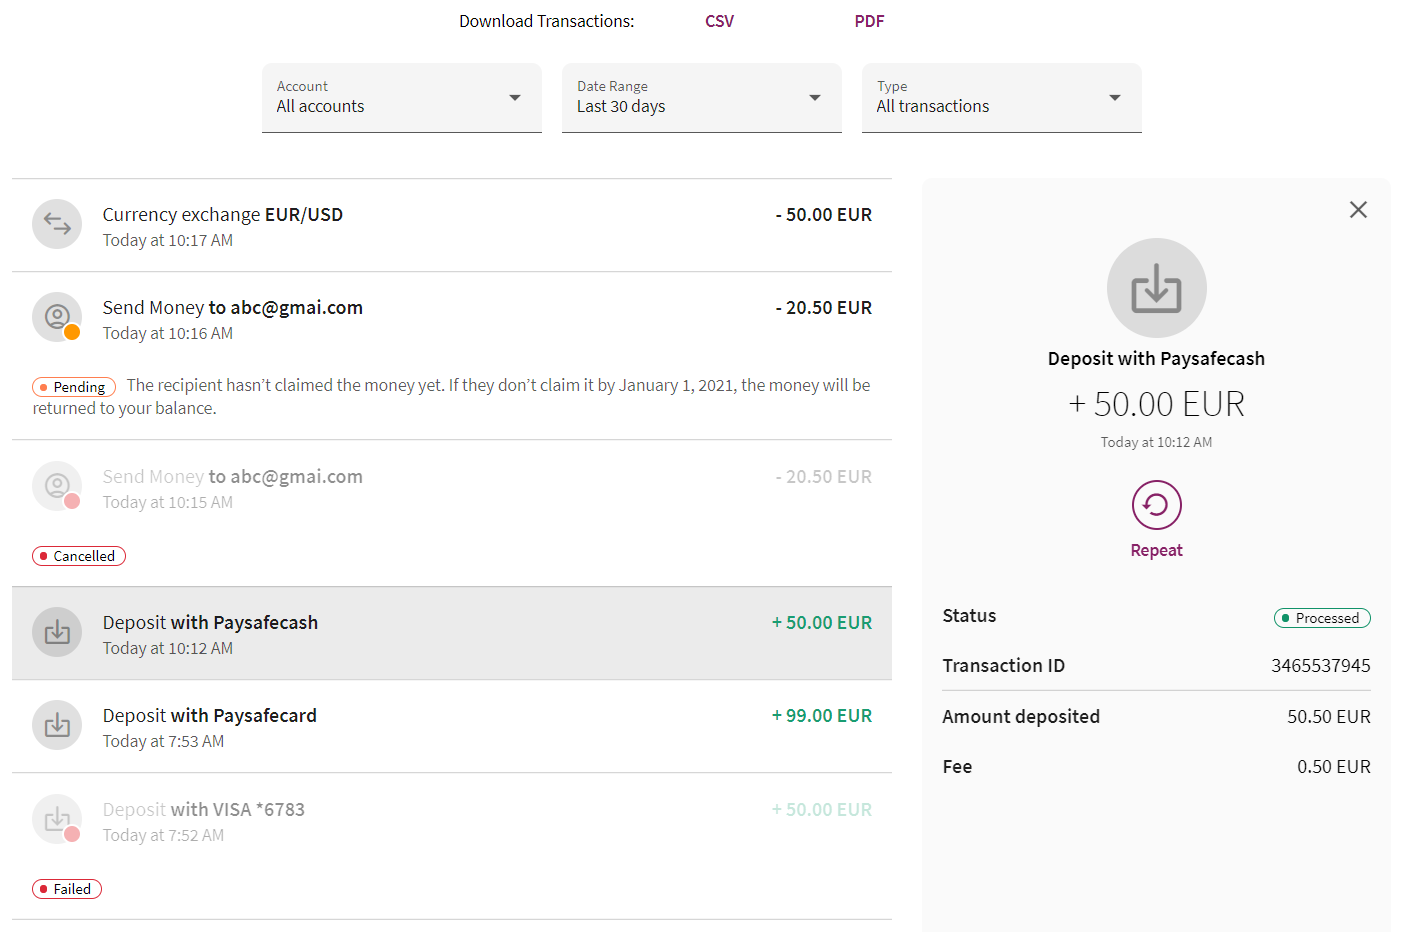Select the Deposit with Paysafecard row

pyautogui.click(x=452, y=726)
